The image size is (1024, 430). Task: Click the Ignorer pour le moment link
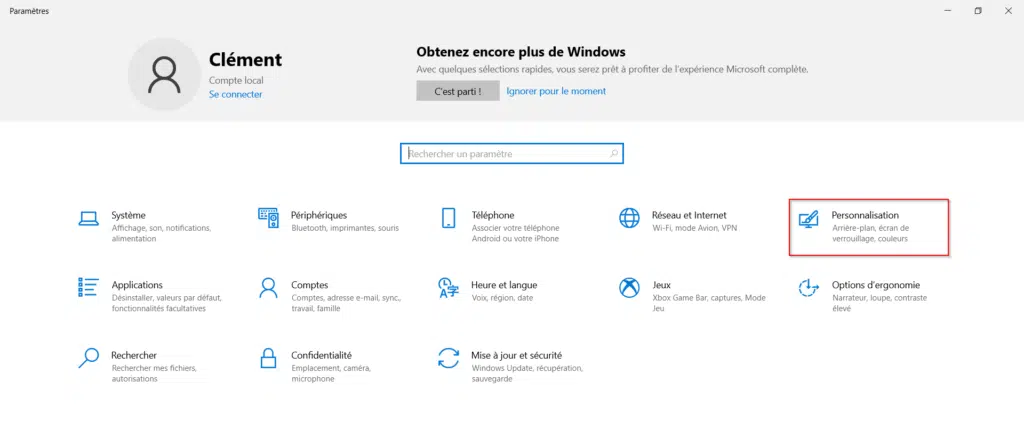[556, 91]
